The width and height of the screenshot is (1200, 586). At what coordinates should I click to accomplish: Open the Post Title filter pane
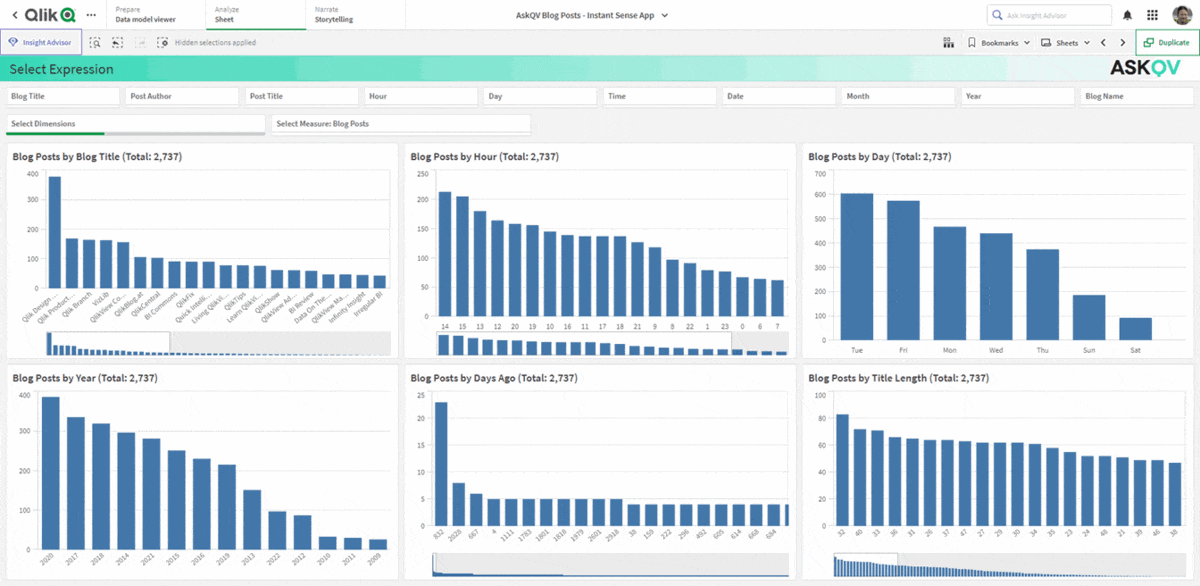point(302,96)
